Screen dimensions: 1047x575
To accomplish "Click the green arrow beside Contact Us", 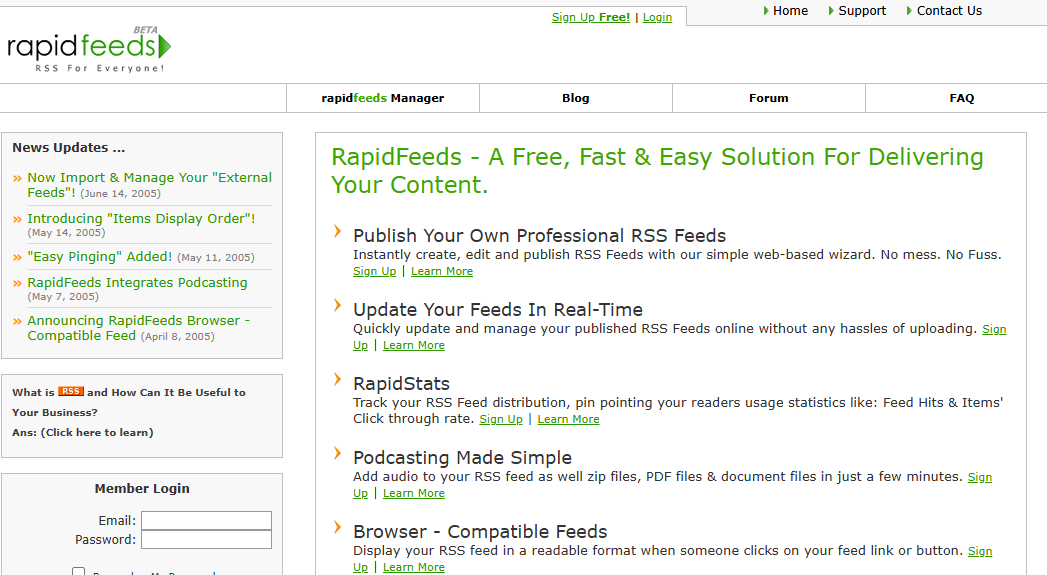I will click(909, 11).
